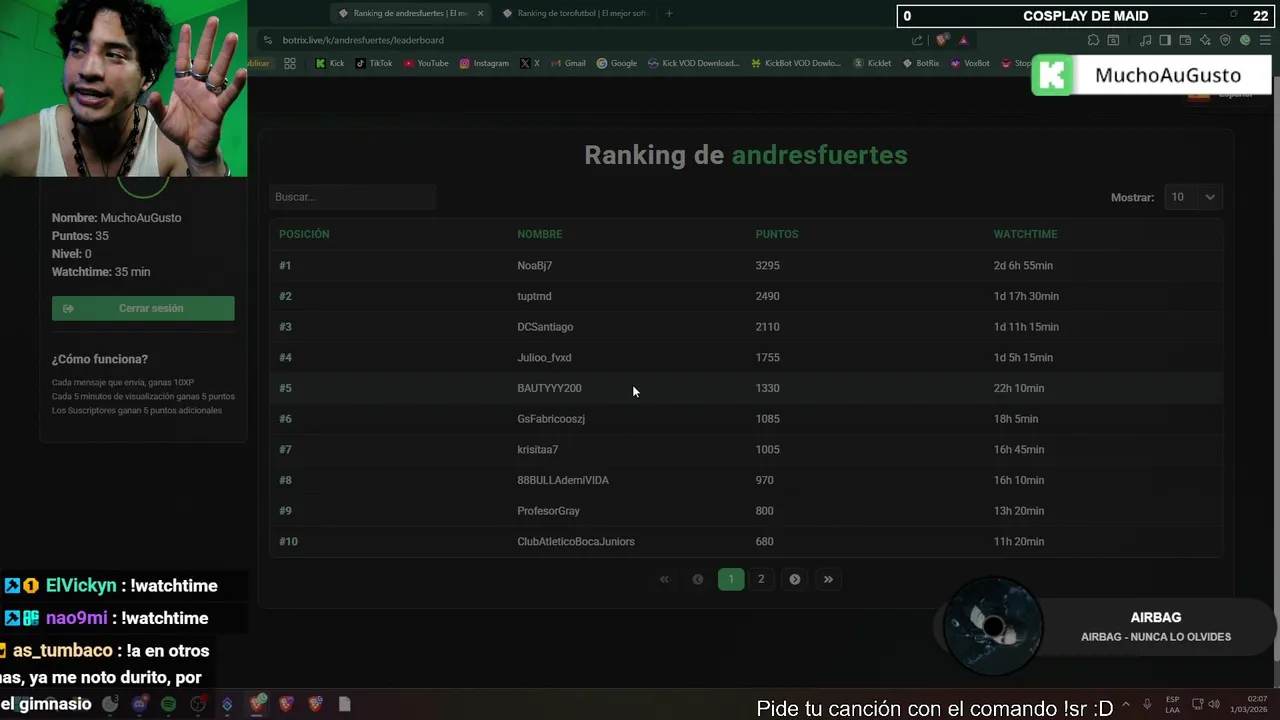Go to the next leaderboard page arrow
This screenshot has width=1280, height=720.
(795, 579)
